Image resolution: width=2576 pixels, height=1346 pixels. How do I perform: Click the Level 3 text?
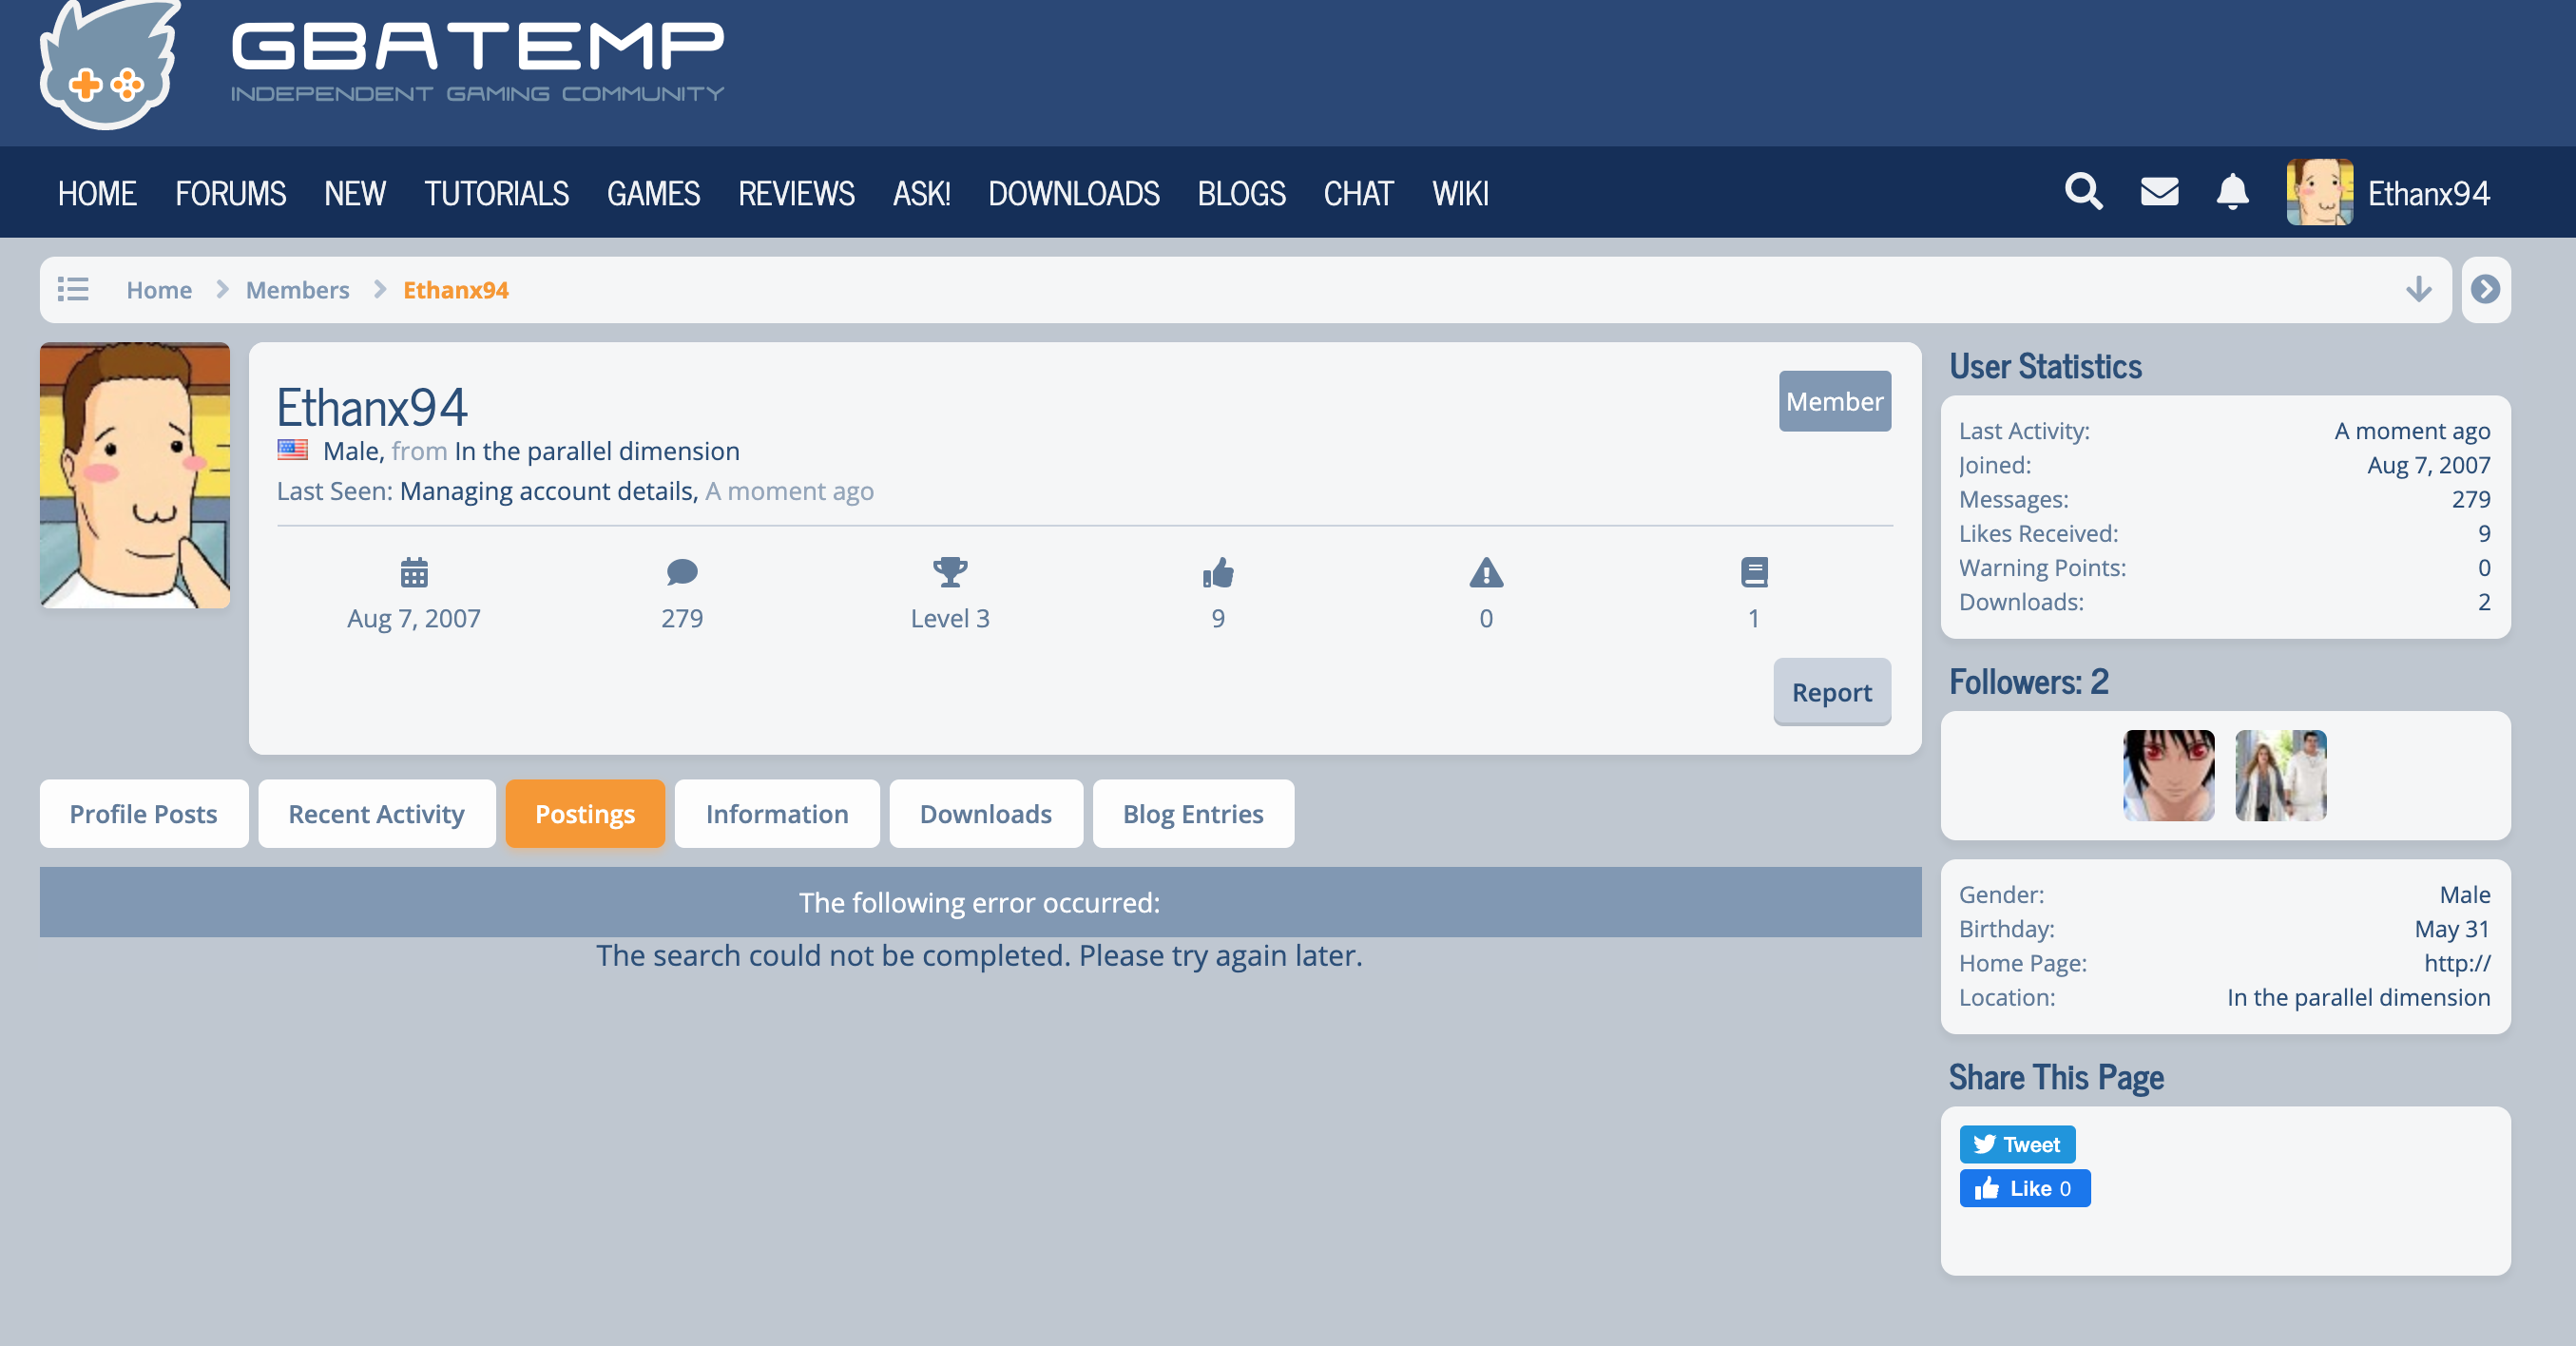click(950, 618)
